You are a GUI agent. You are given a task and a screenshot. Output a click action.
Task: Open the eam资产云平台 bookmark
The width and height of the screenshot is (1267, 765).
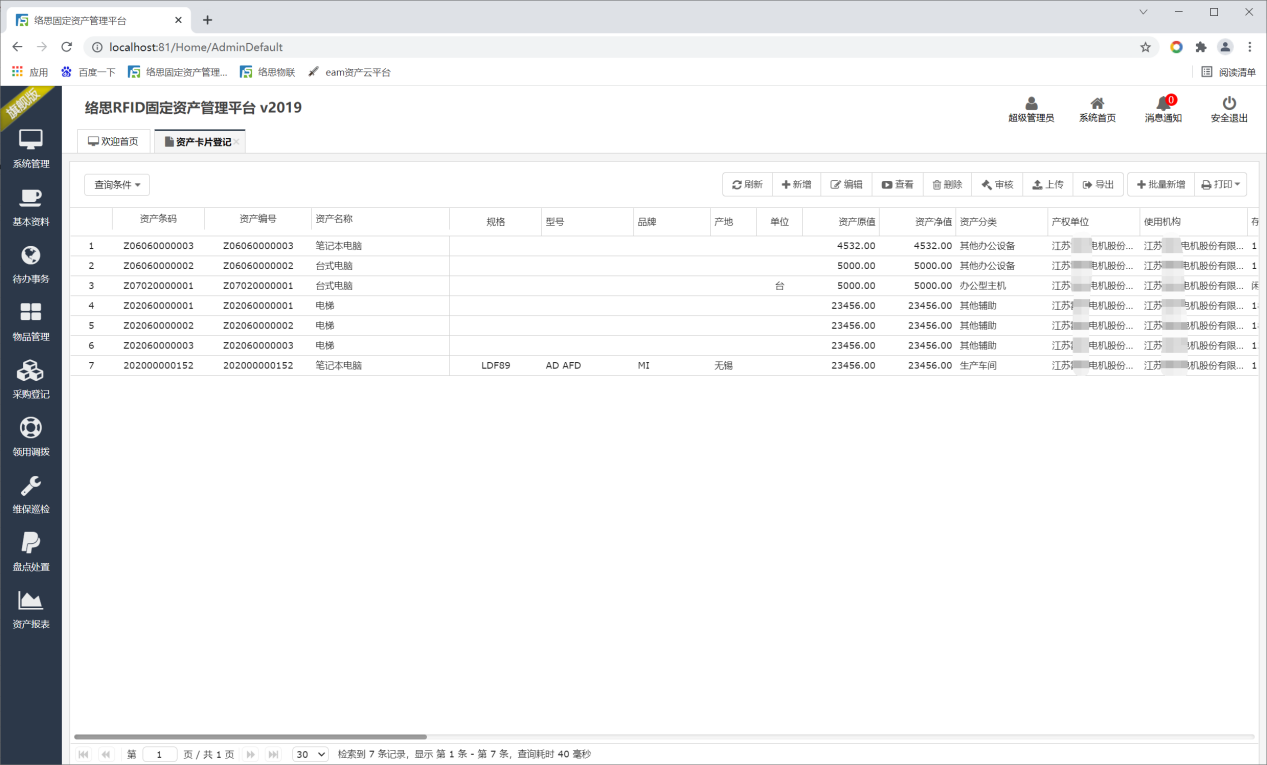349,72
